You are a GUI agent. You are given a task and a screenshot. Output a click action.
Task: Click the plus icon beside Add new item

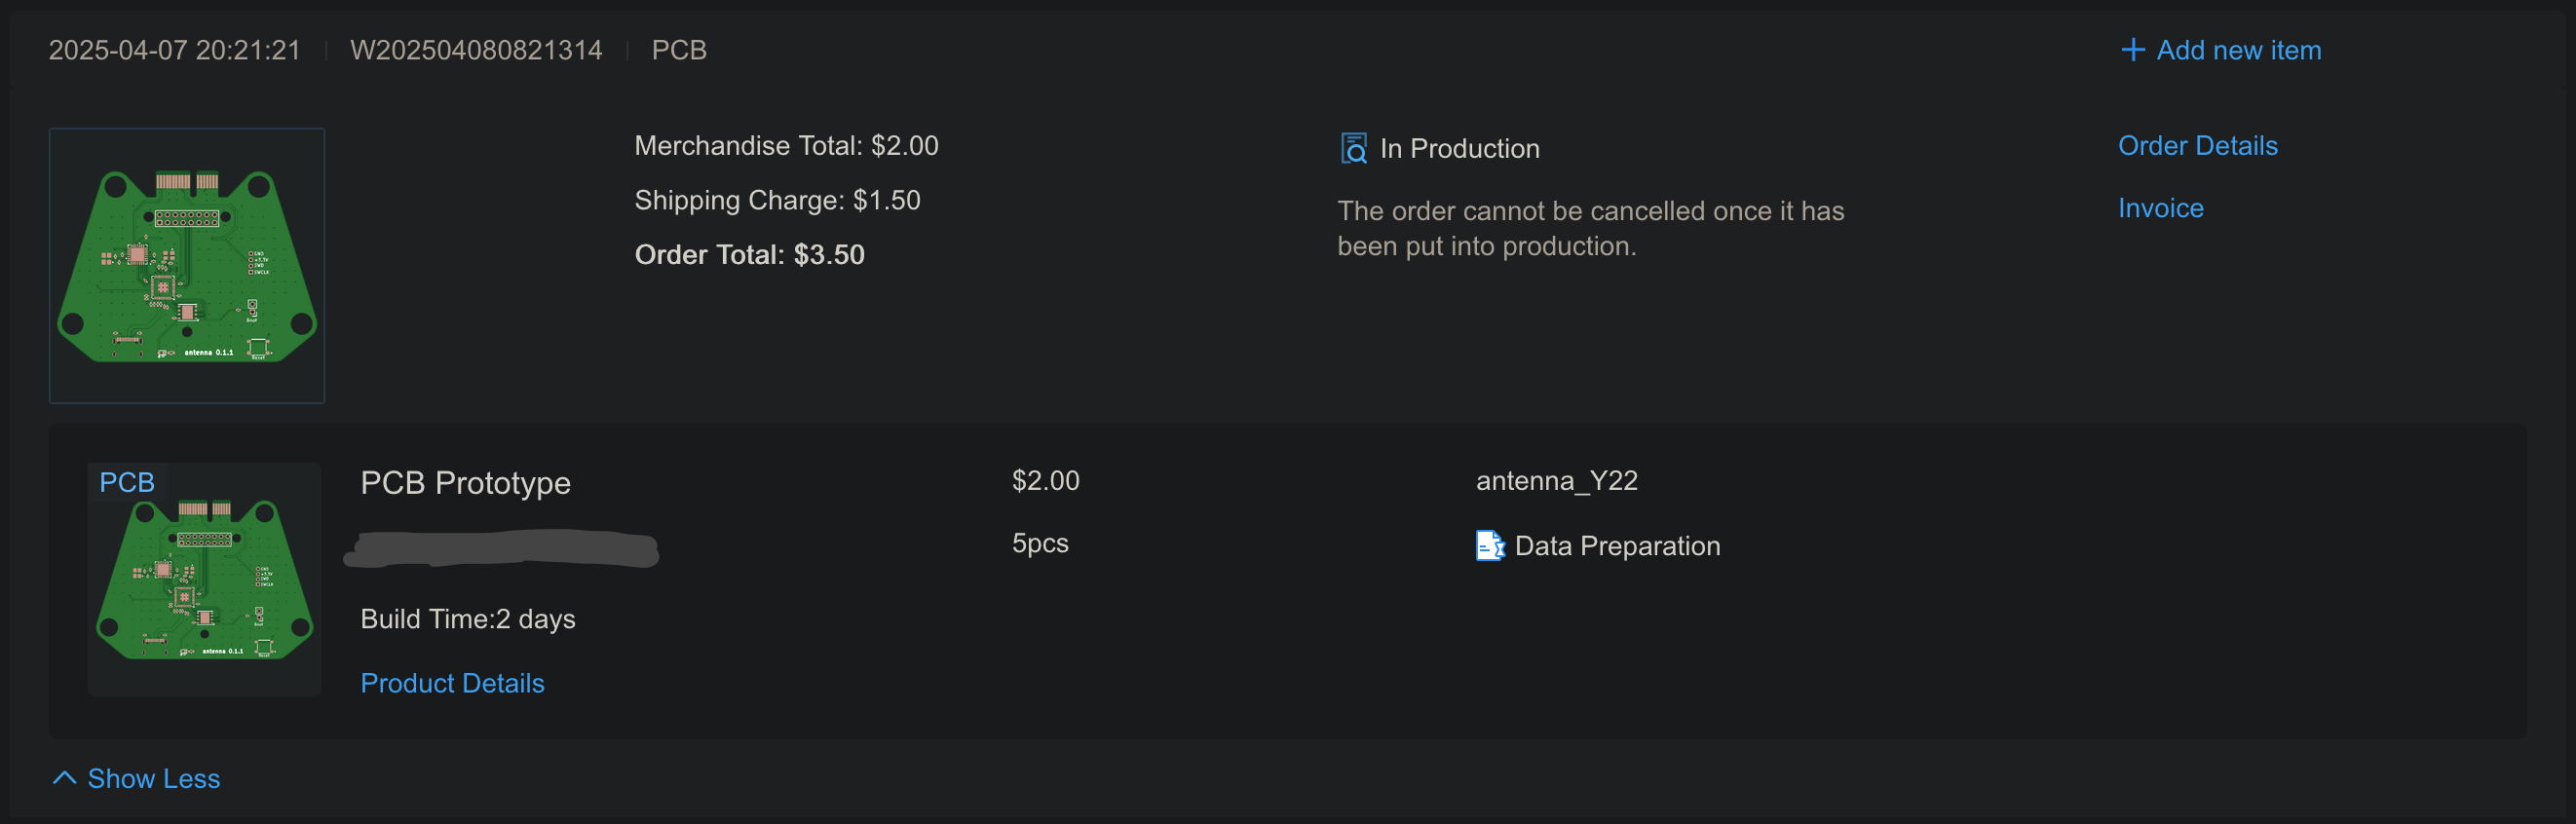click(2132, 50)
